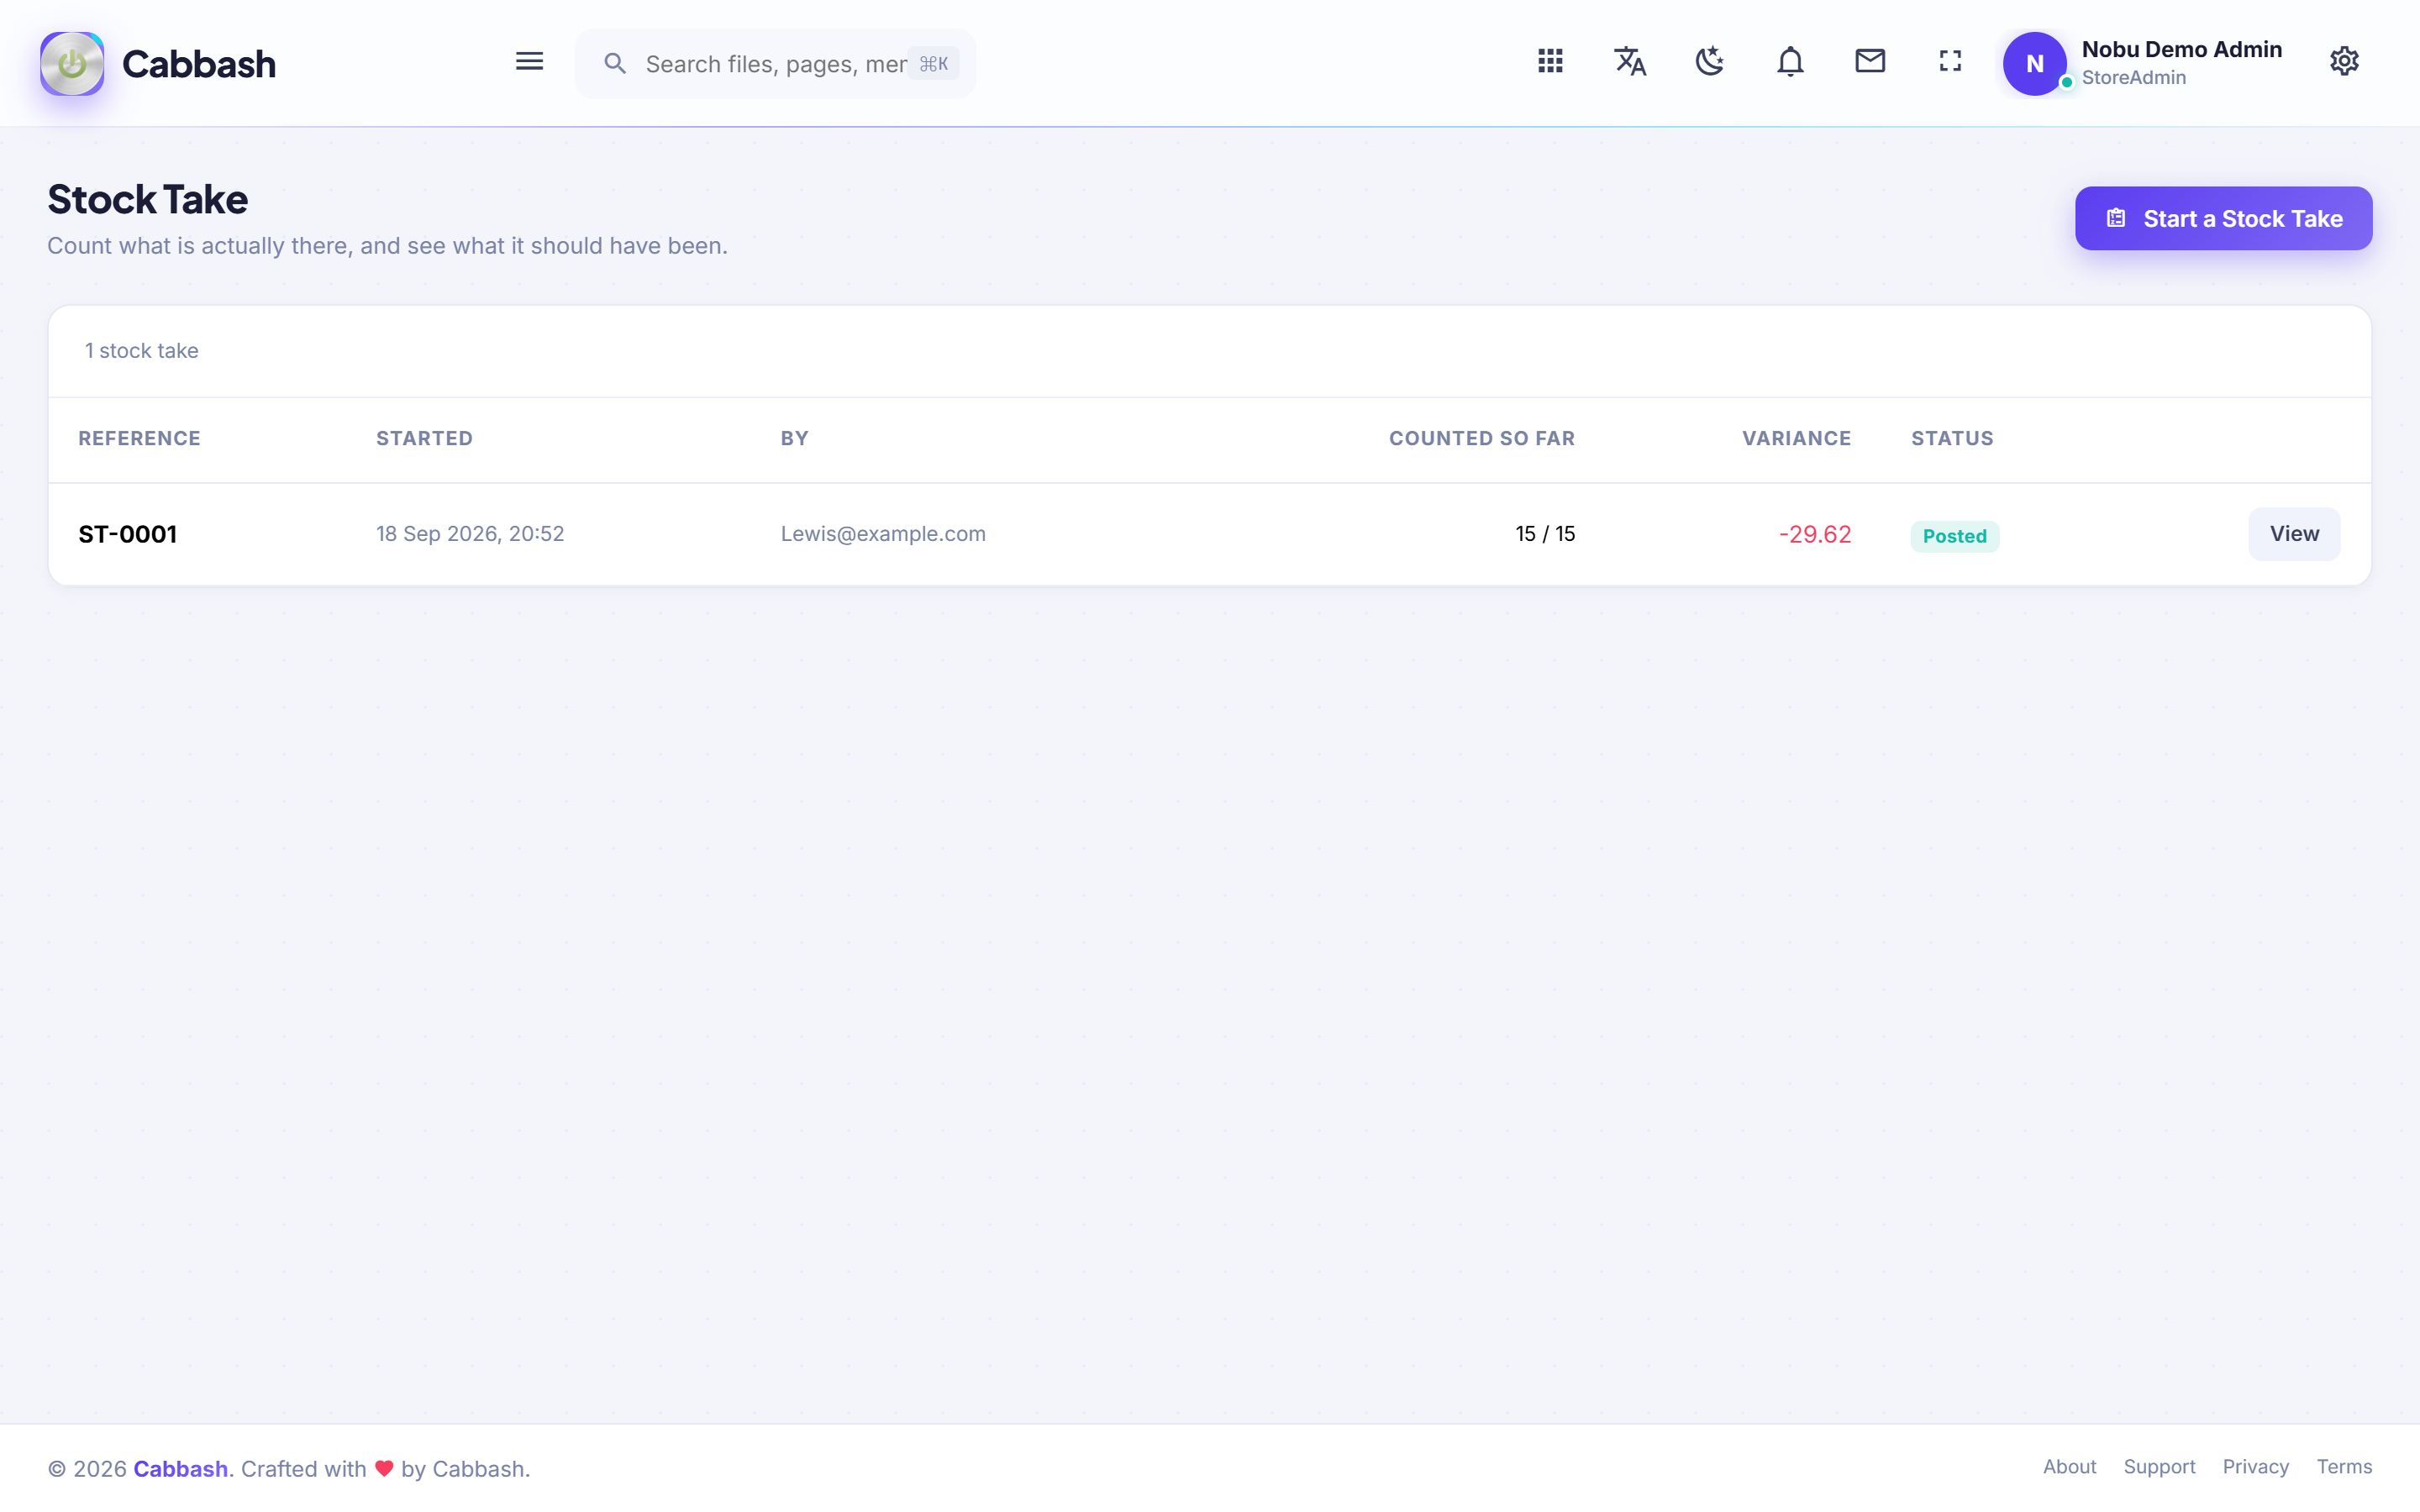Image resolution: width=2420 pixels, height=1512 pixels.
Task: Open the Privacy footer link
Action: [2255, 1467]
